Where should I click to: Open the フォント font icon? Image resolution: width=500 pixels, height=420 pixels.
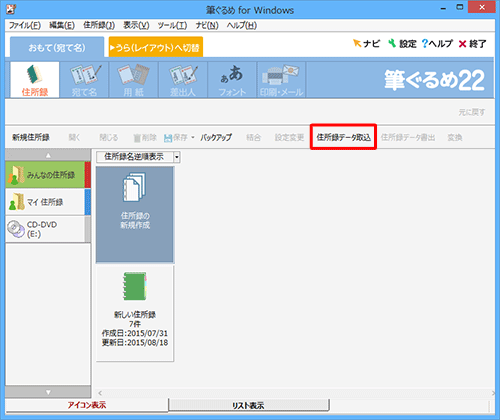coord(232,80)
